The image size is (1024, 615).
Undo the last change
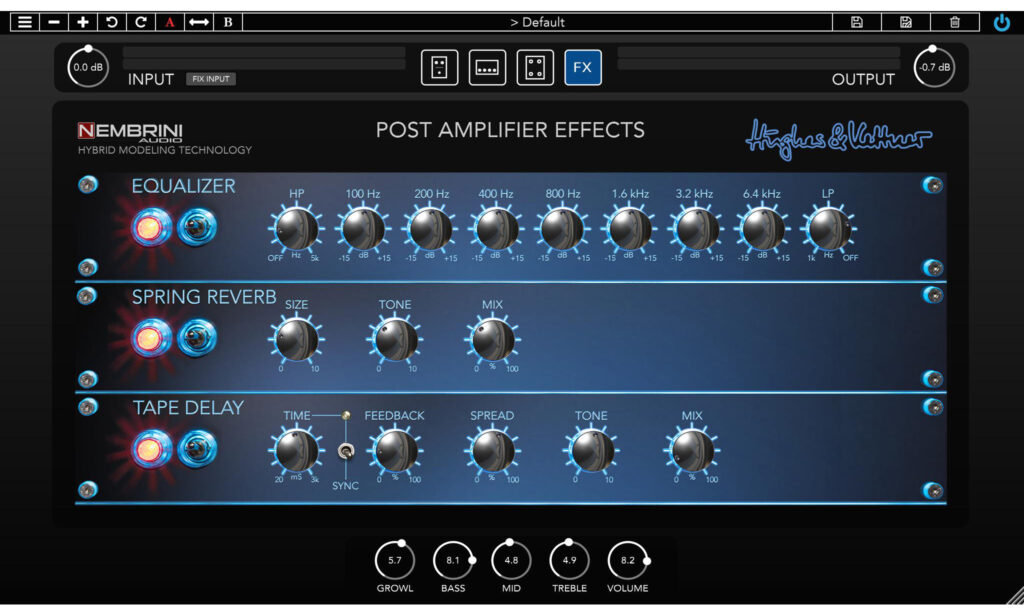tap(112, 22)
